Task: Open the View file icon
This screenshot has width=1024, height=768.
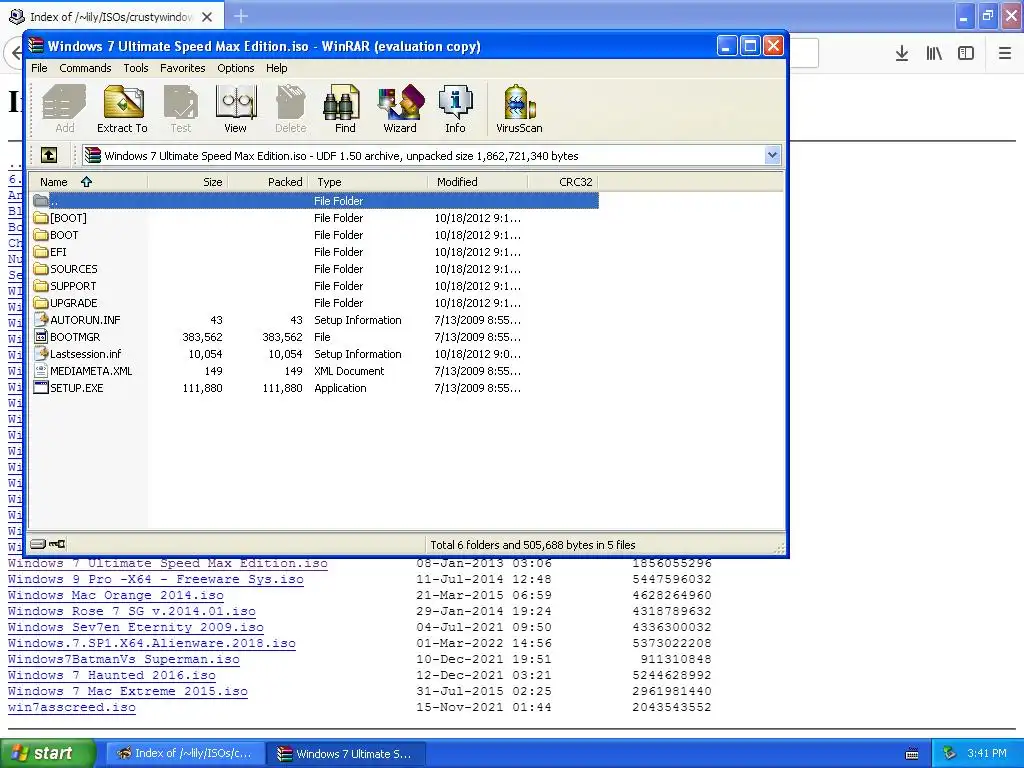Action: [x=235, y=109]
